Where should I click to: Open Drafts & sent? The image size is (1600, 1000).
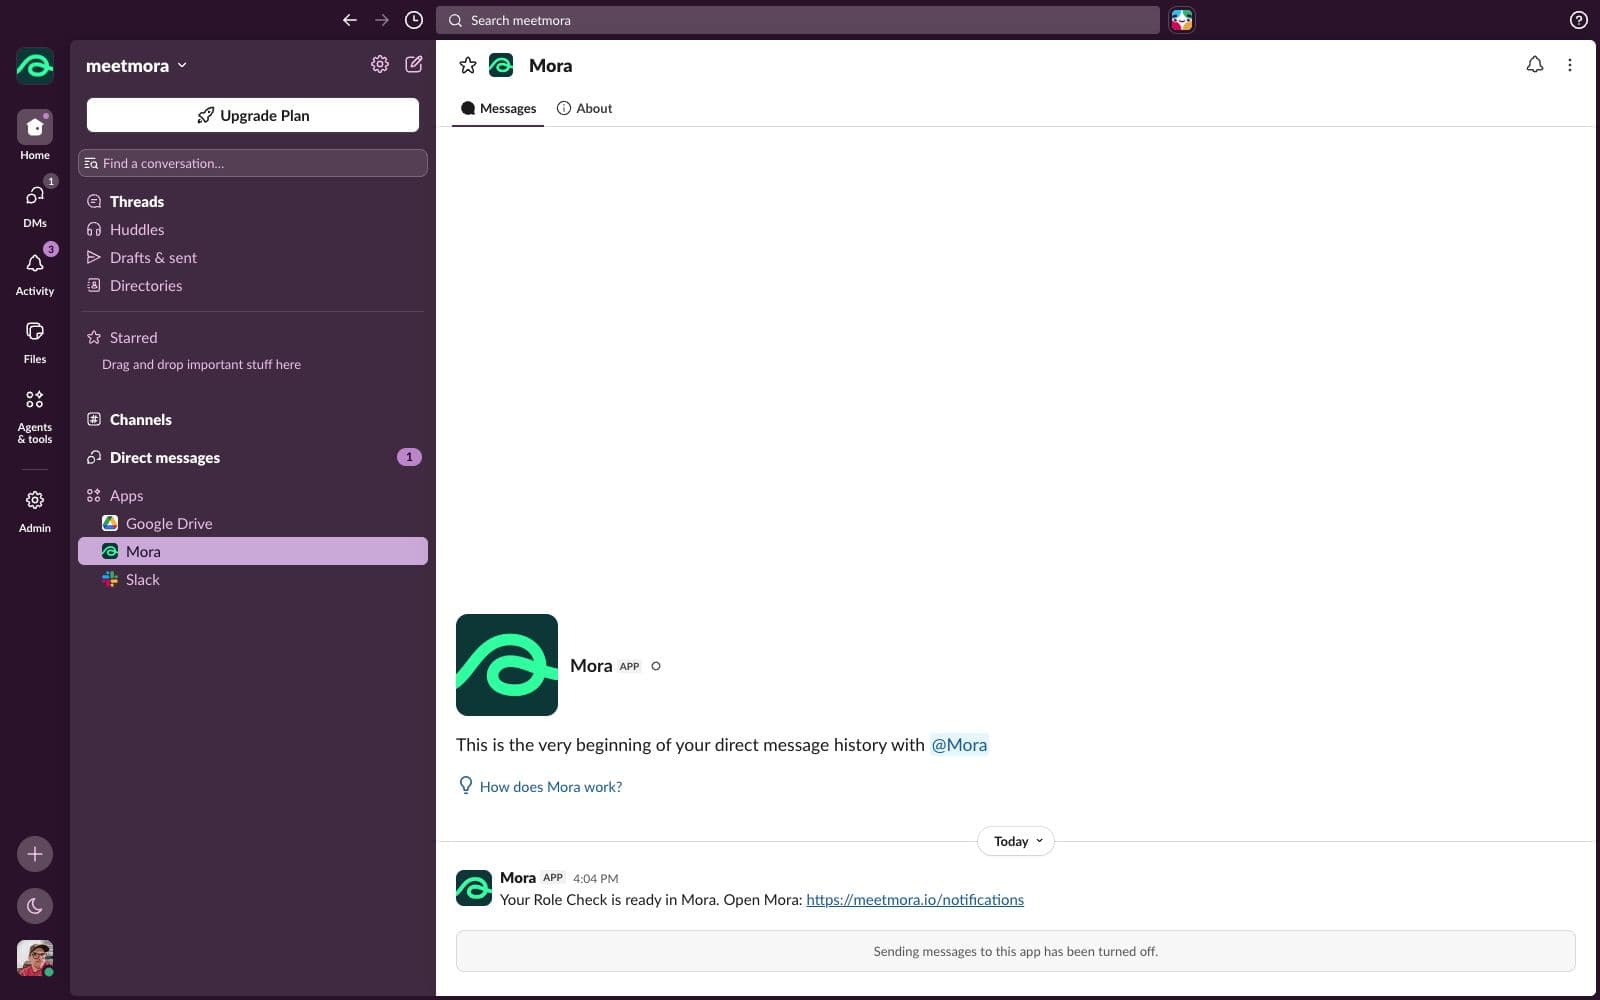[253, 257]
